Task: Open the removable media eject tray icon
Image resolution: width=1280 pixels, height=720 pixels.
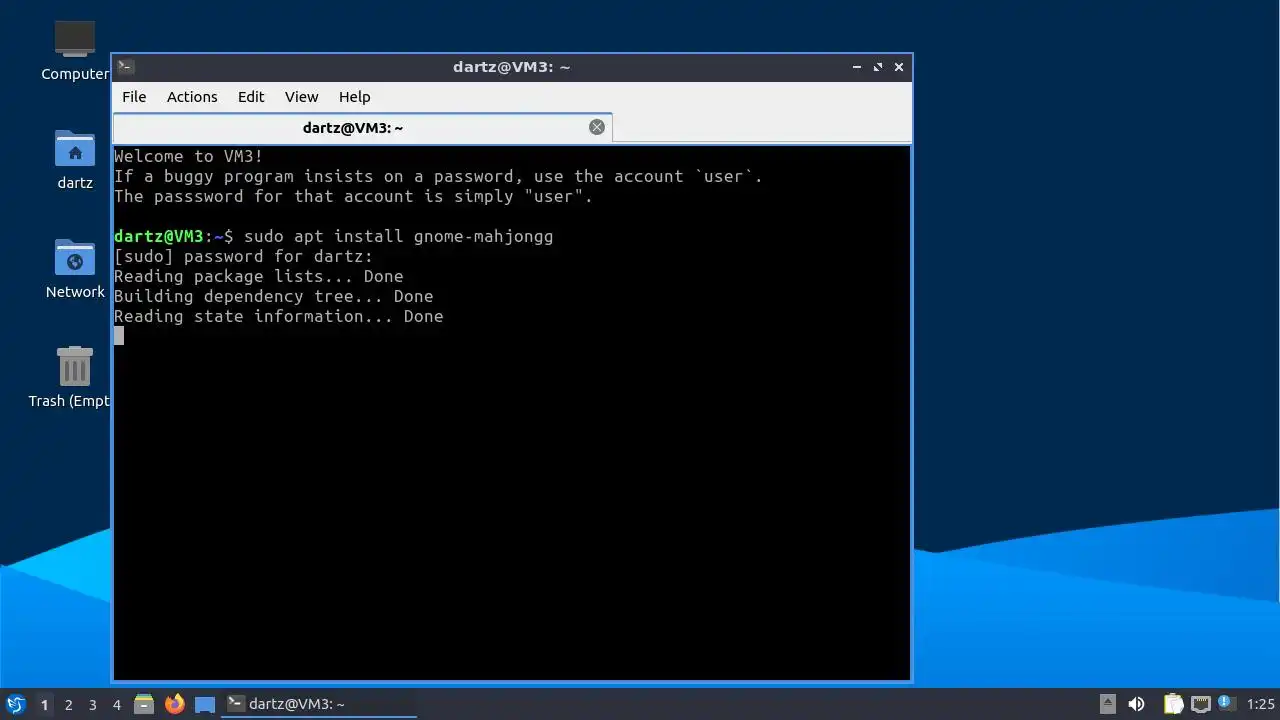Action: (x=1108, y=704)
